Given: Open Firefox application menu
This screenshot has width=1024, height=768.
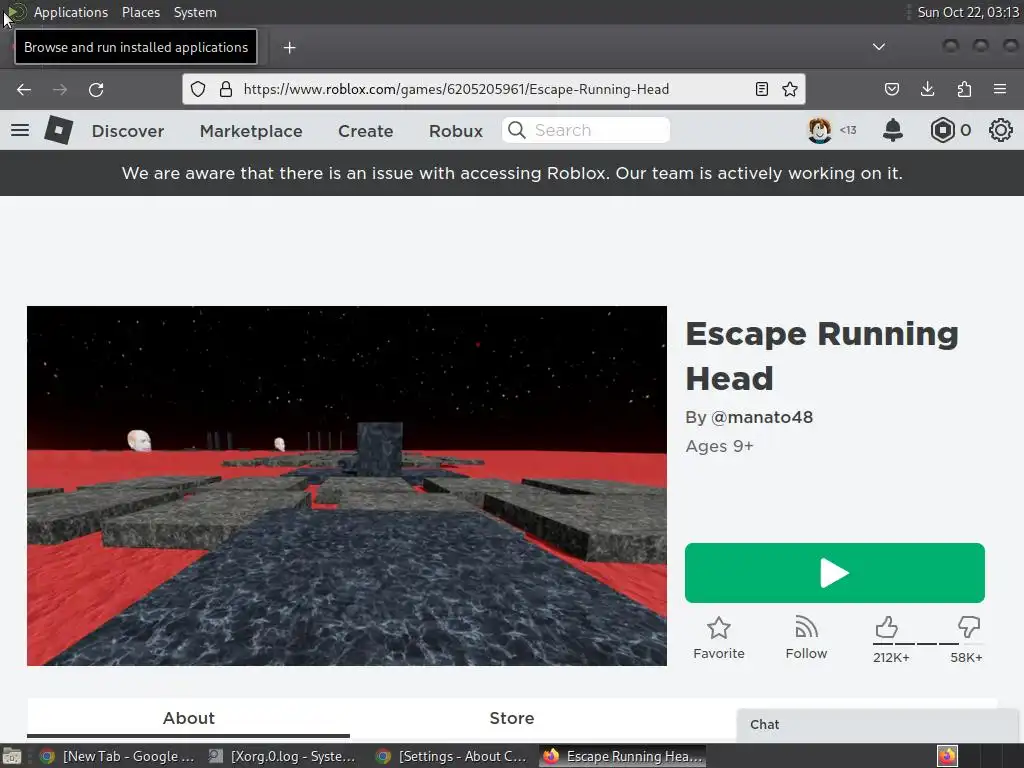Looking at the screenshot, I should 1000,89.
